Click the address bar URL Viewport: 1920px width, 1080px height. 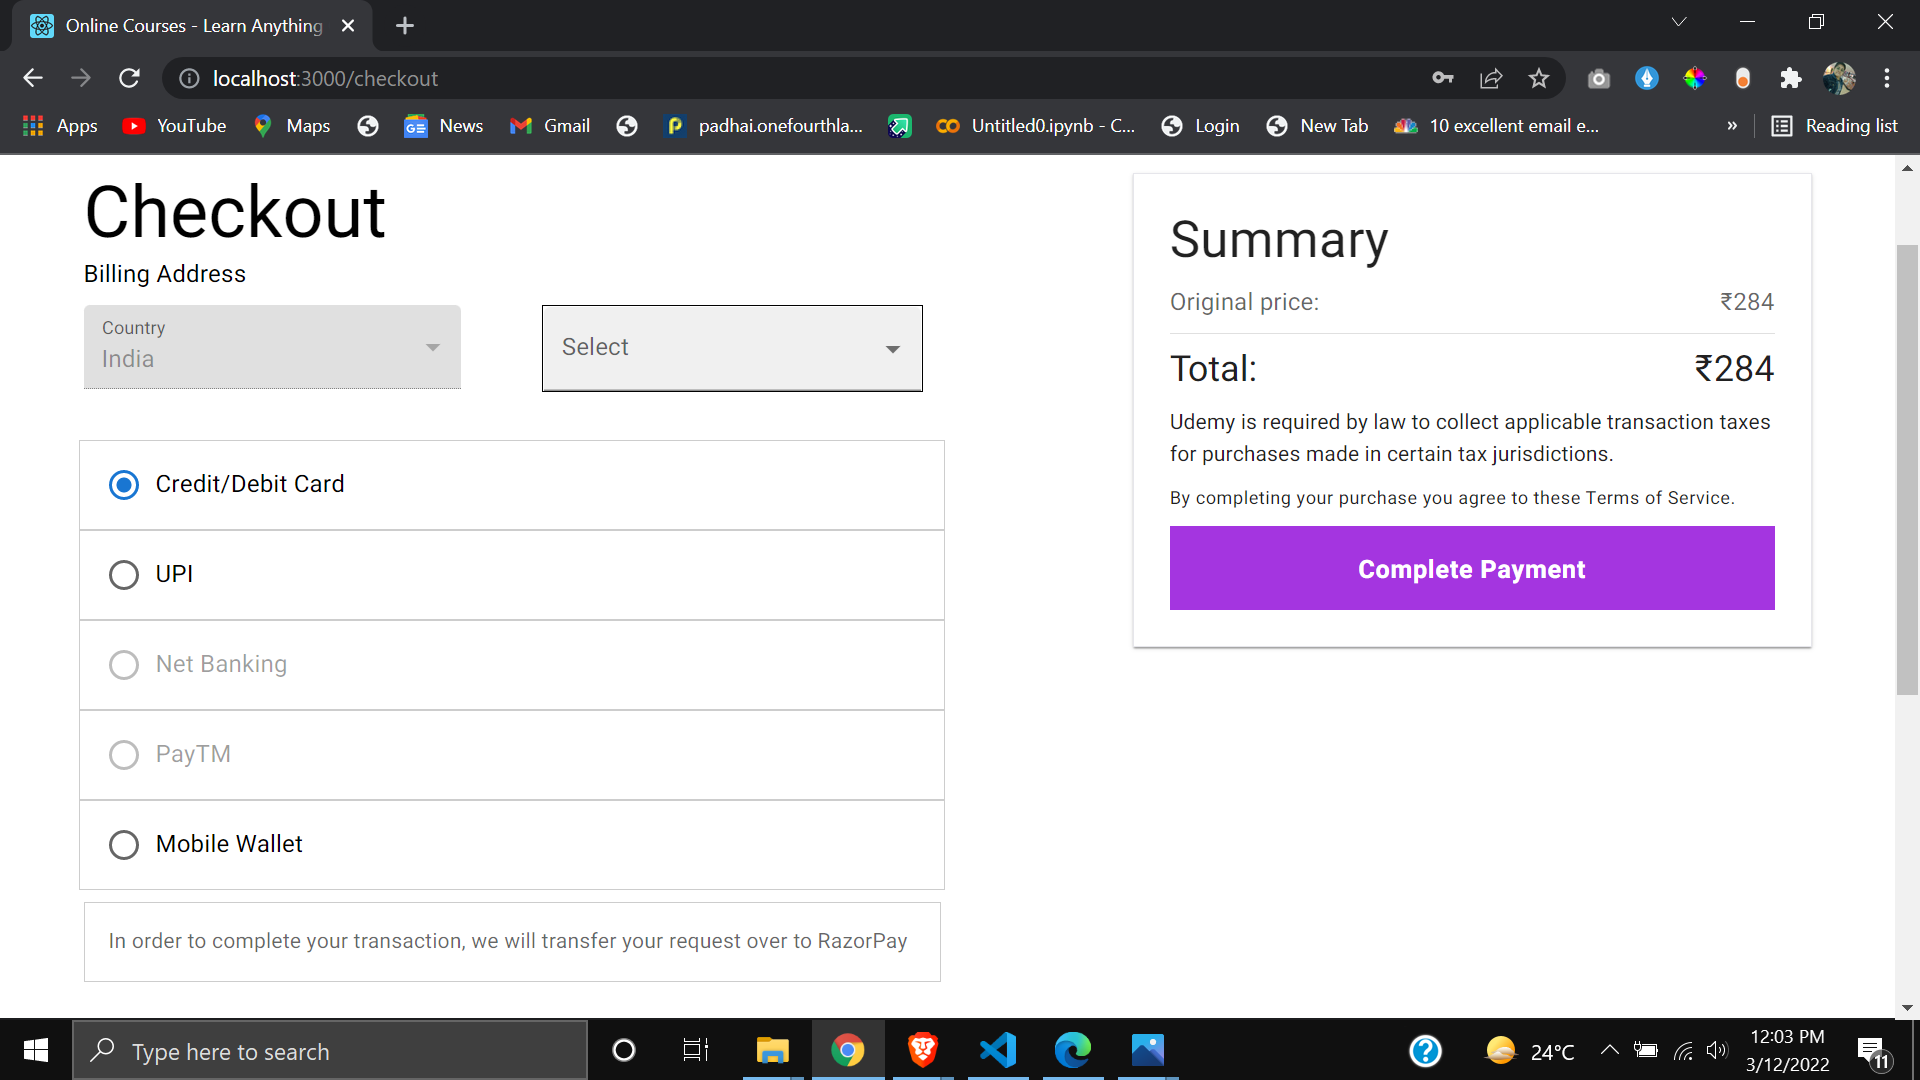coord(325,78)
